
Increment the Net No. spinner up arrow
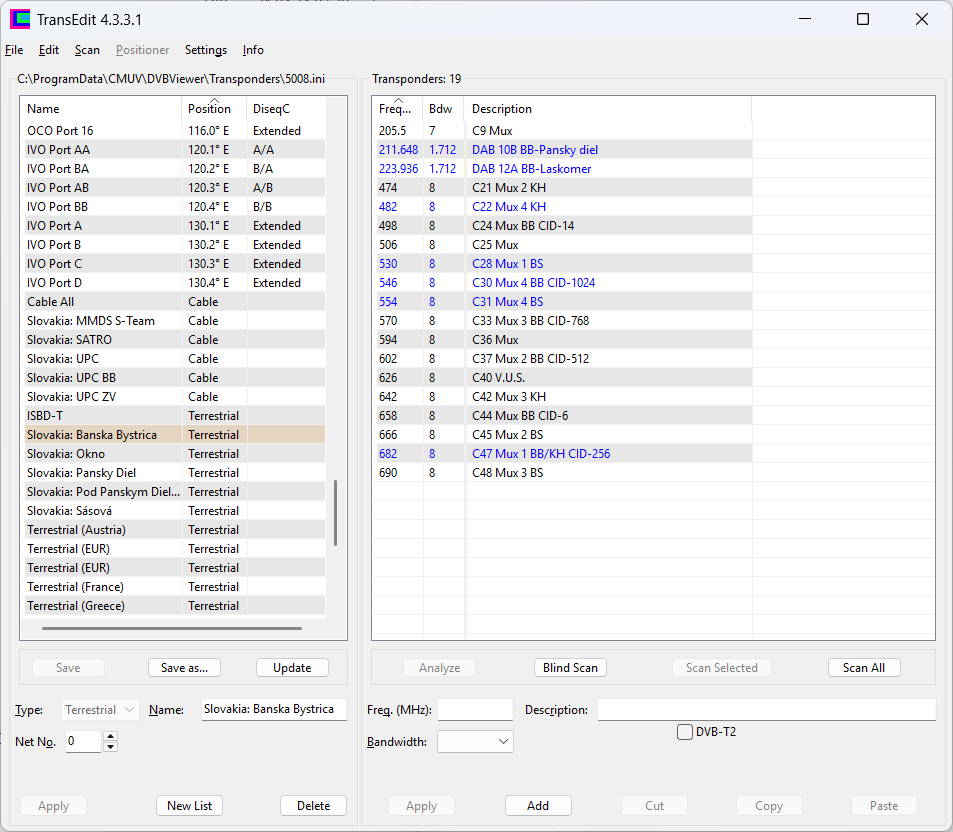pos(110,737)
